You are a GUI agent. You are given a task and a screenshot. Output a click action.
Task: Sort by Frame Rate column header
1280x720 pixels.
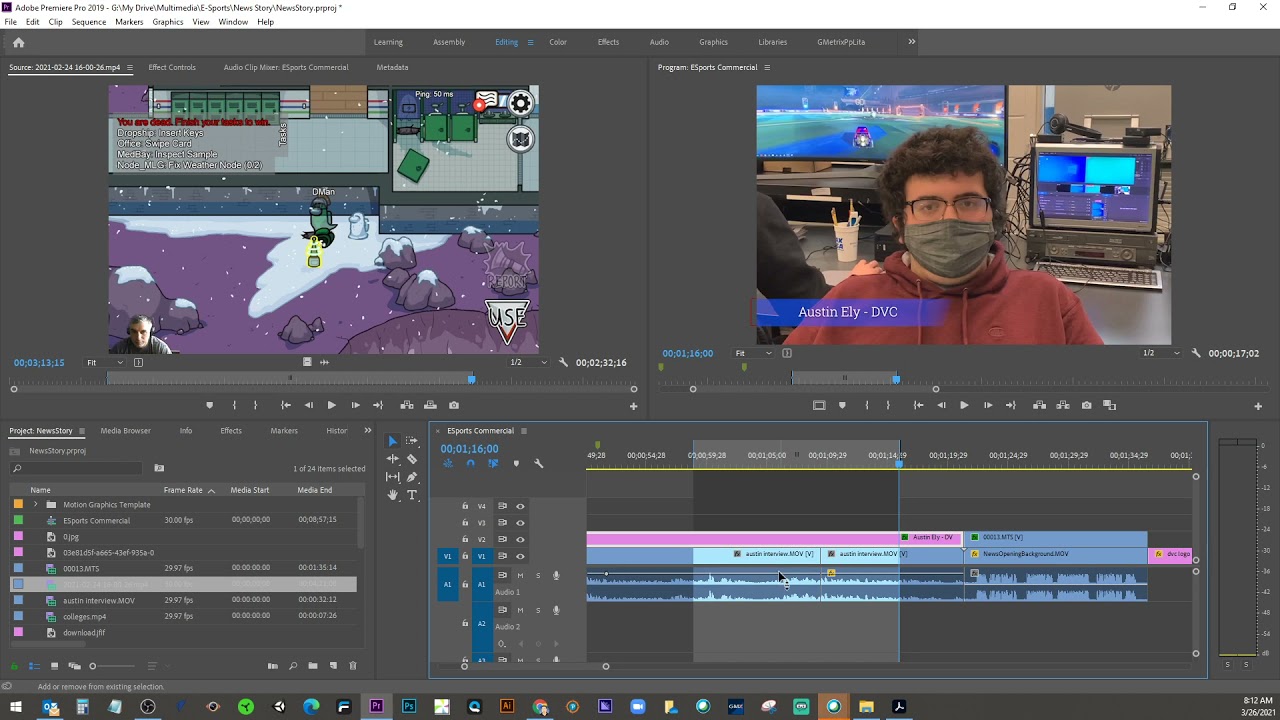pyautogui.click(x=183, y=490)
